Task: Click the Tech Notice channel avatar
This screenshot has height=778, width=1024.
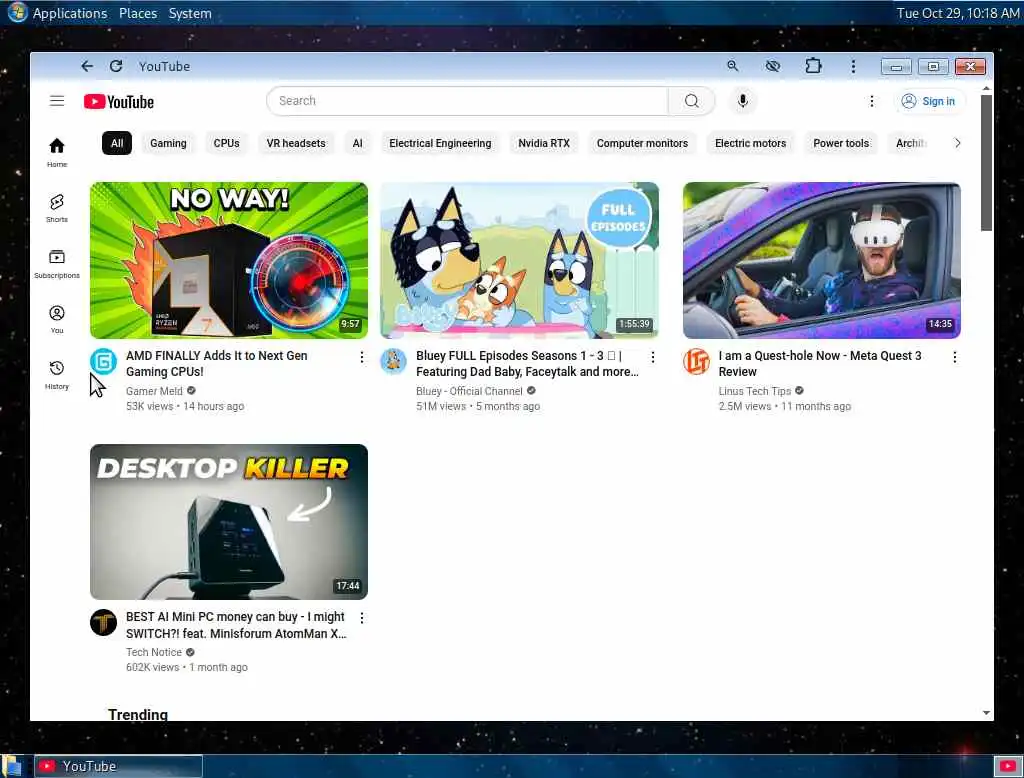Action: [103, 623]
